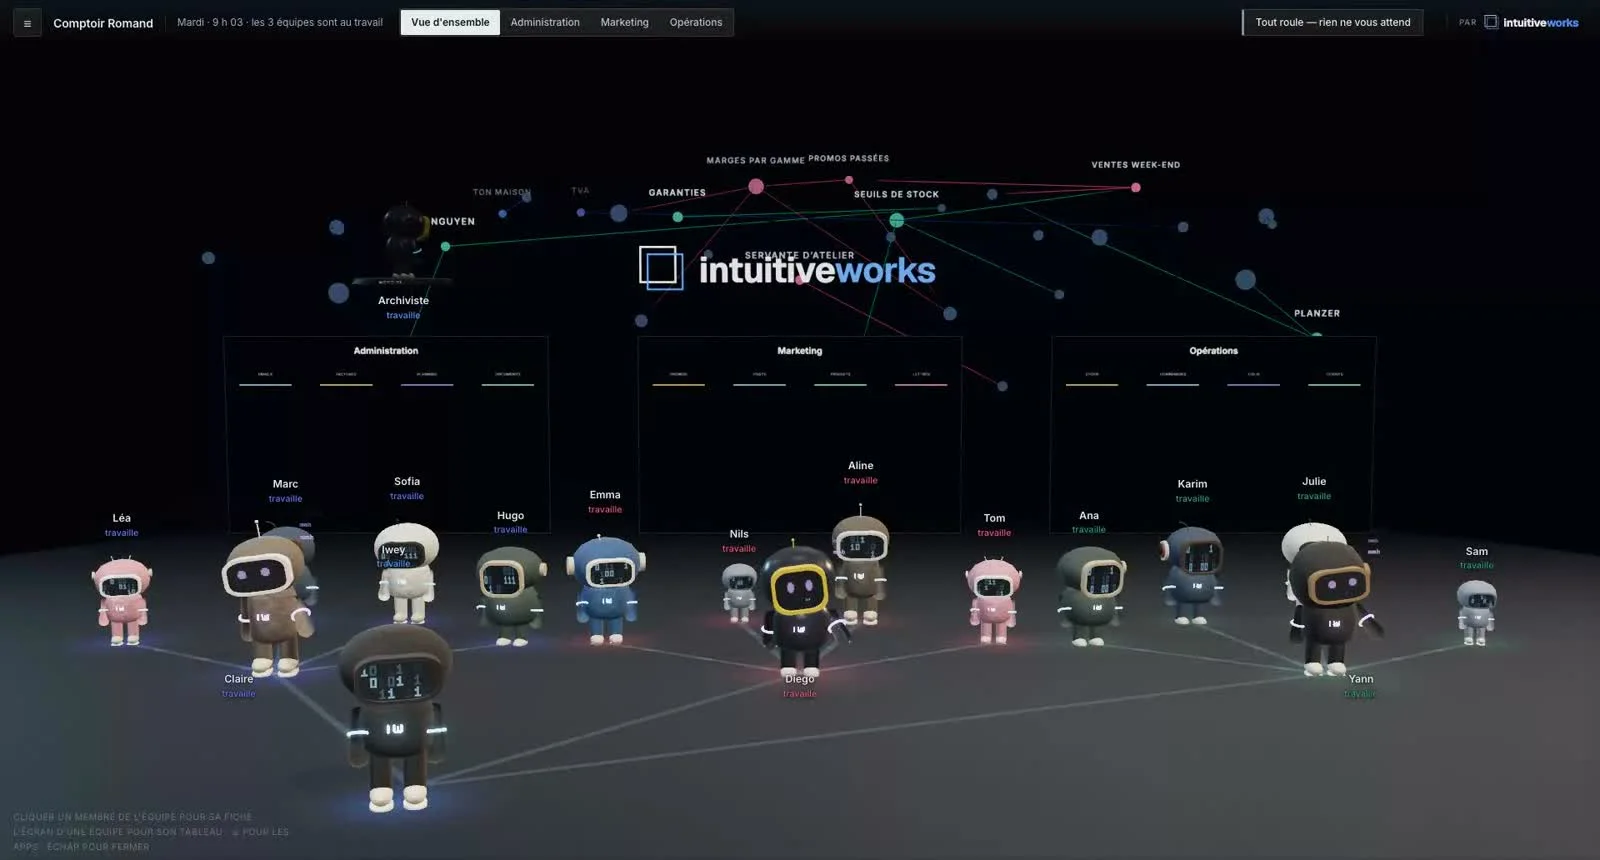Select Hugo's dark green robot
This screenshot has height=860, width=1600.
[512, 595]
